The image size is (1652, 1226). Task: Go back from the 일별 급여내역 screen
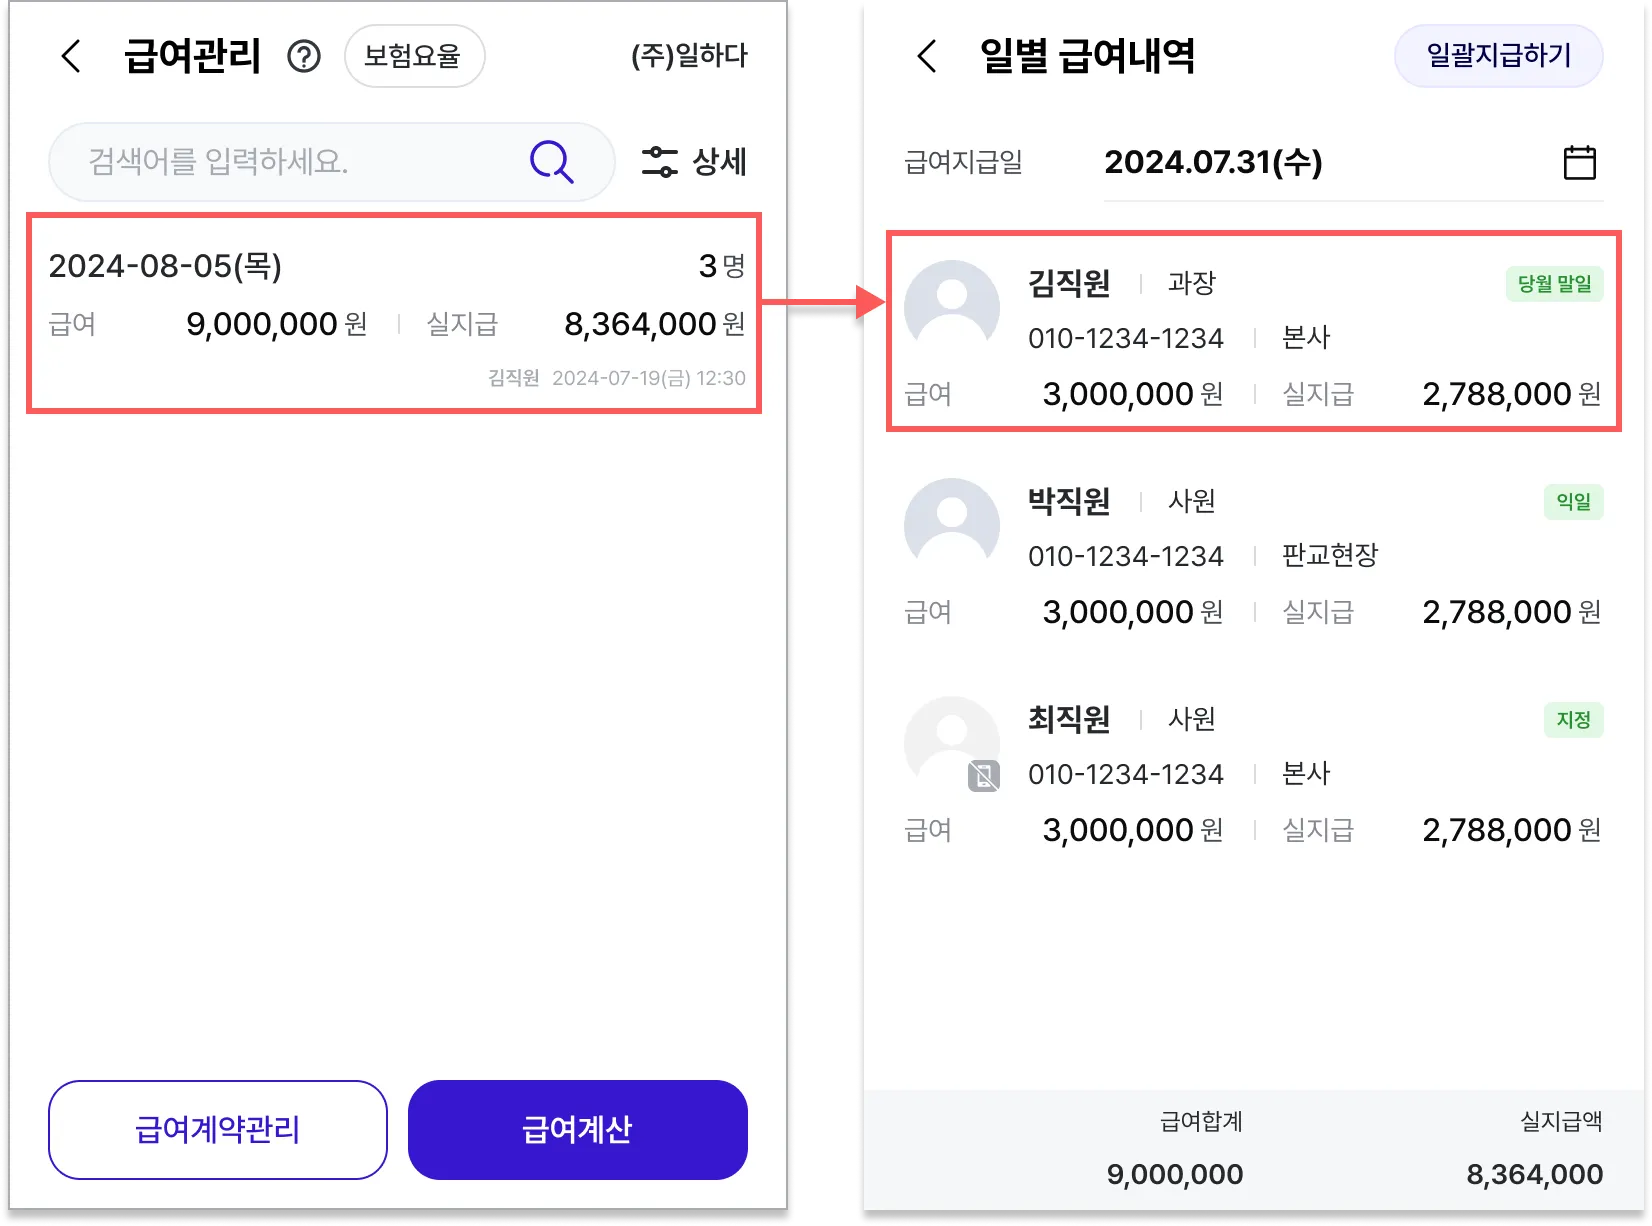927,56
